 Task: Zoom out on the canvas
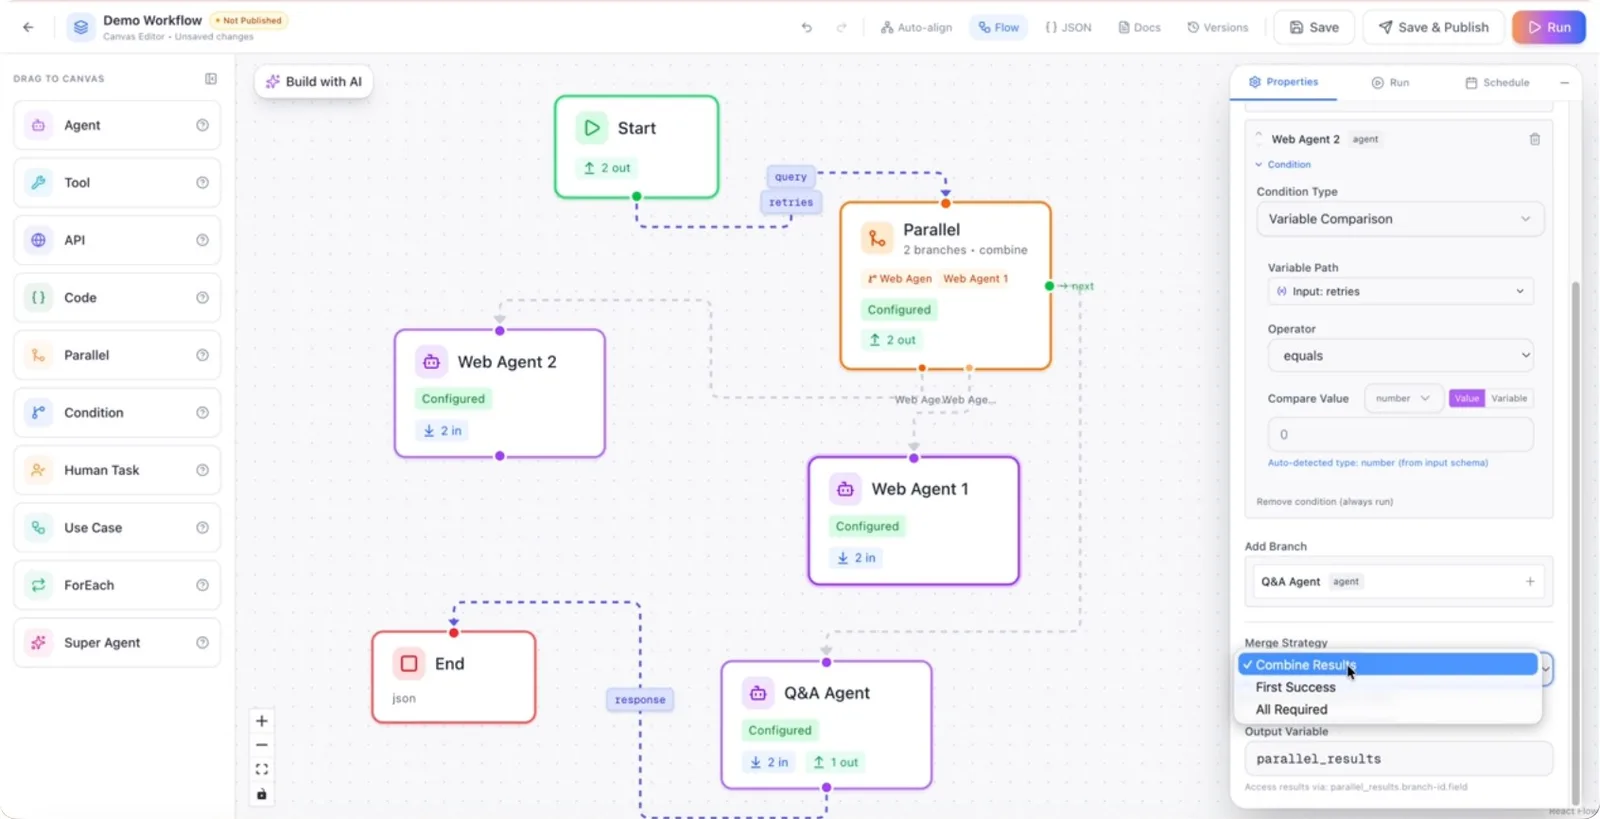[262, 745]
